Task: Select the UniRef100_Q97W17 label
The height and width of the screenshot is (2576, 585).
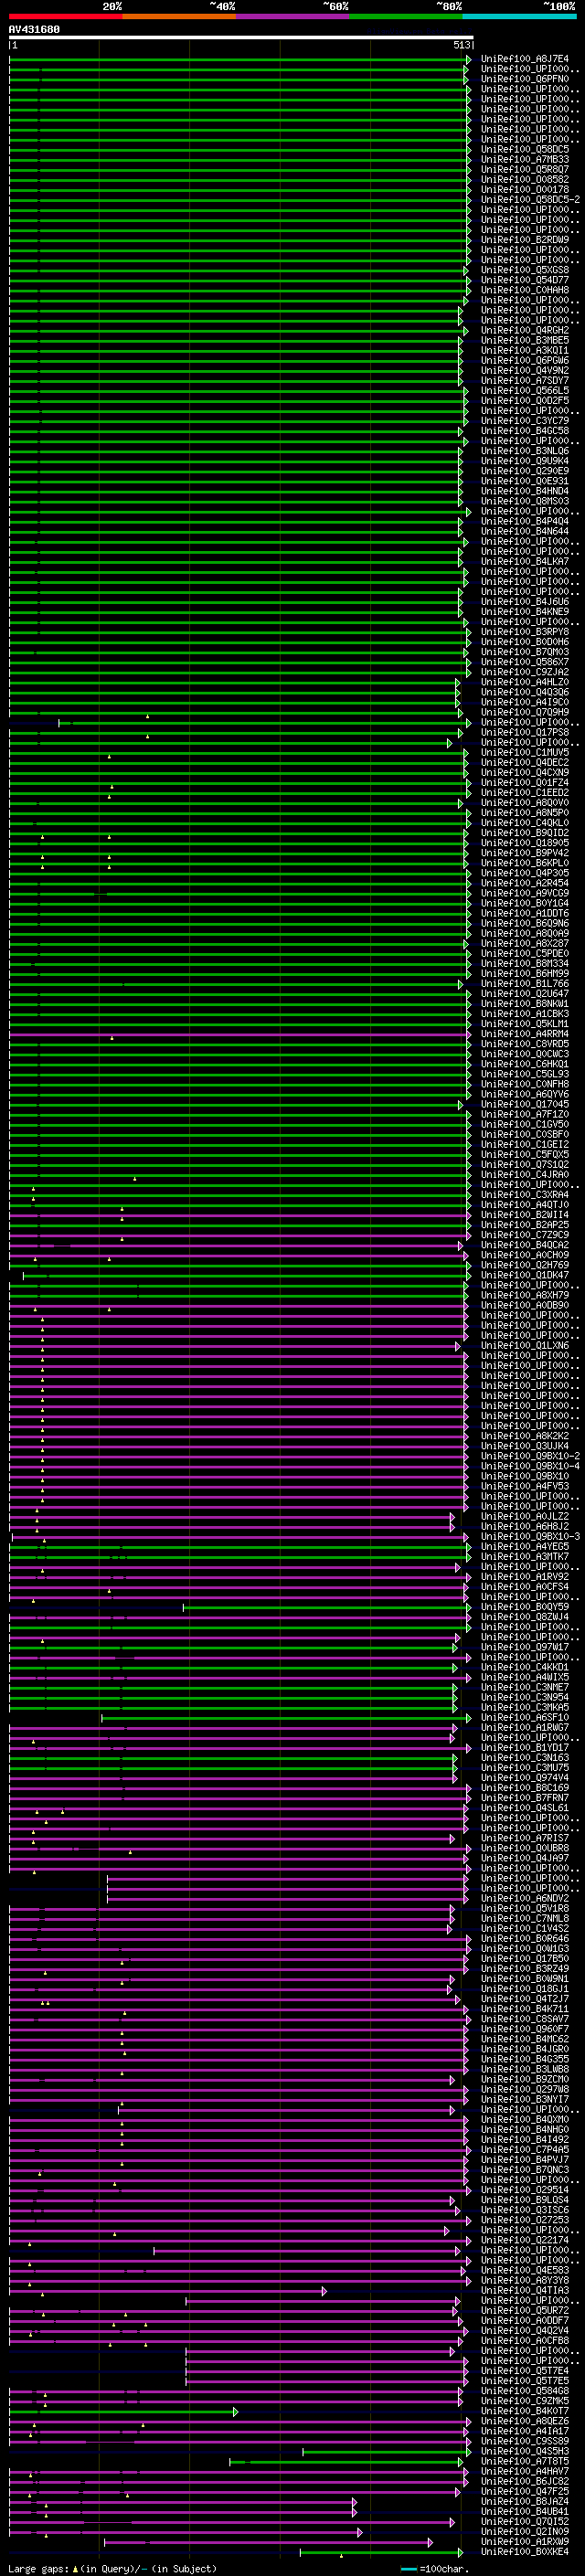Action: [x=524, y=1647]
